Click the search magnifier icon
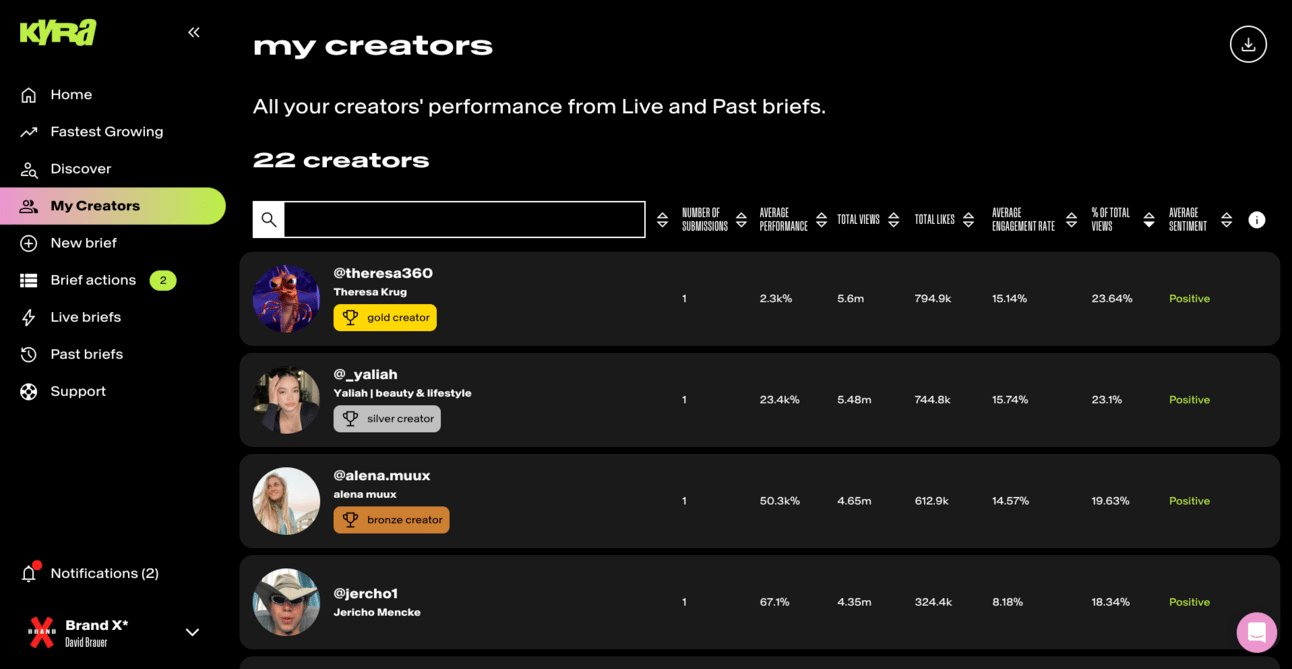The height and width of the screenshot is (669, 1292). (269, 220)
